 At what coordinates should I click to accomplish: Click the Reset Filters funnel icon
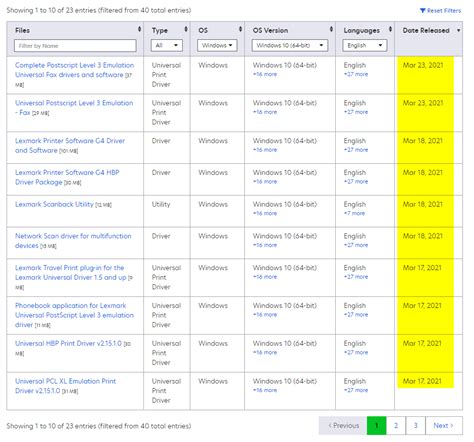tap(422, 11)
